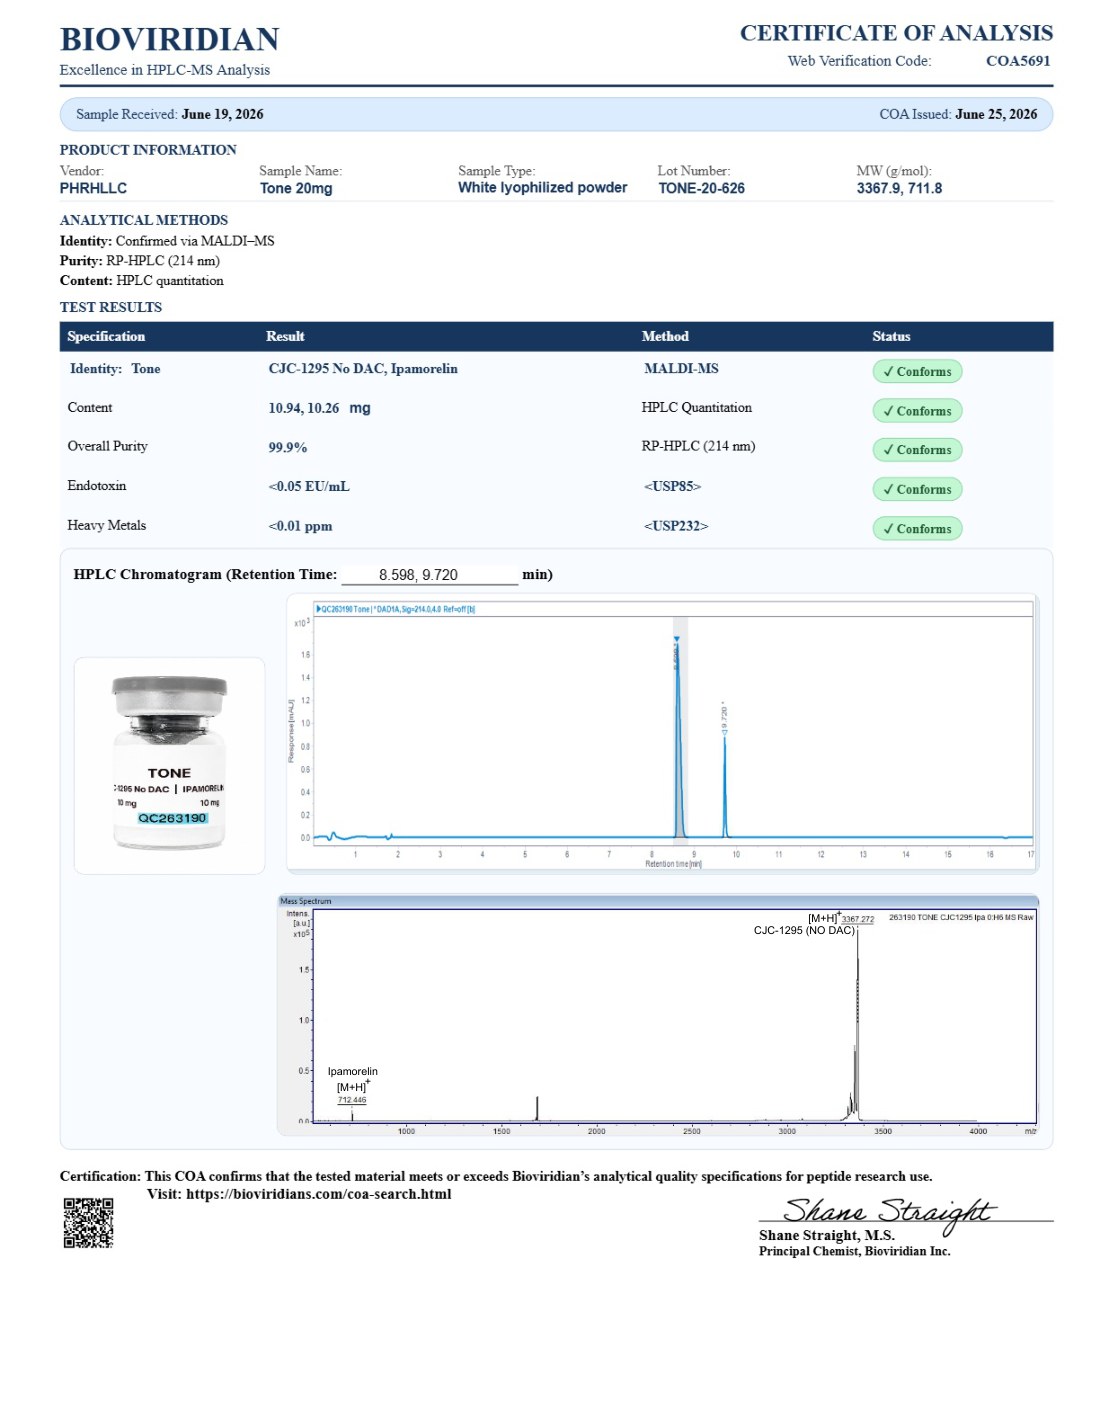Click Principal Chemist, Bioviridian Inc. text
Screen dimensions: 1100x1424
click(855, 1252)
